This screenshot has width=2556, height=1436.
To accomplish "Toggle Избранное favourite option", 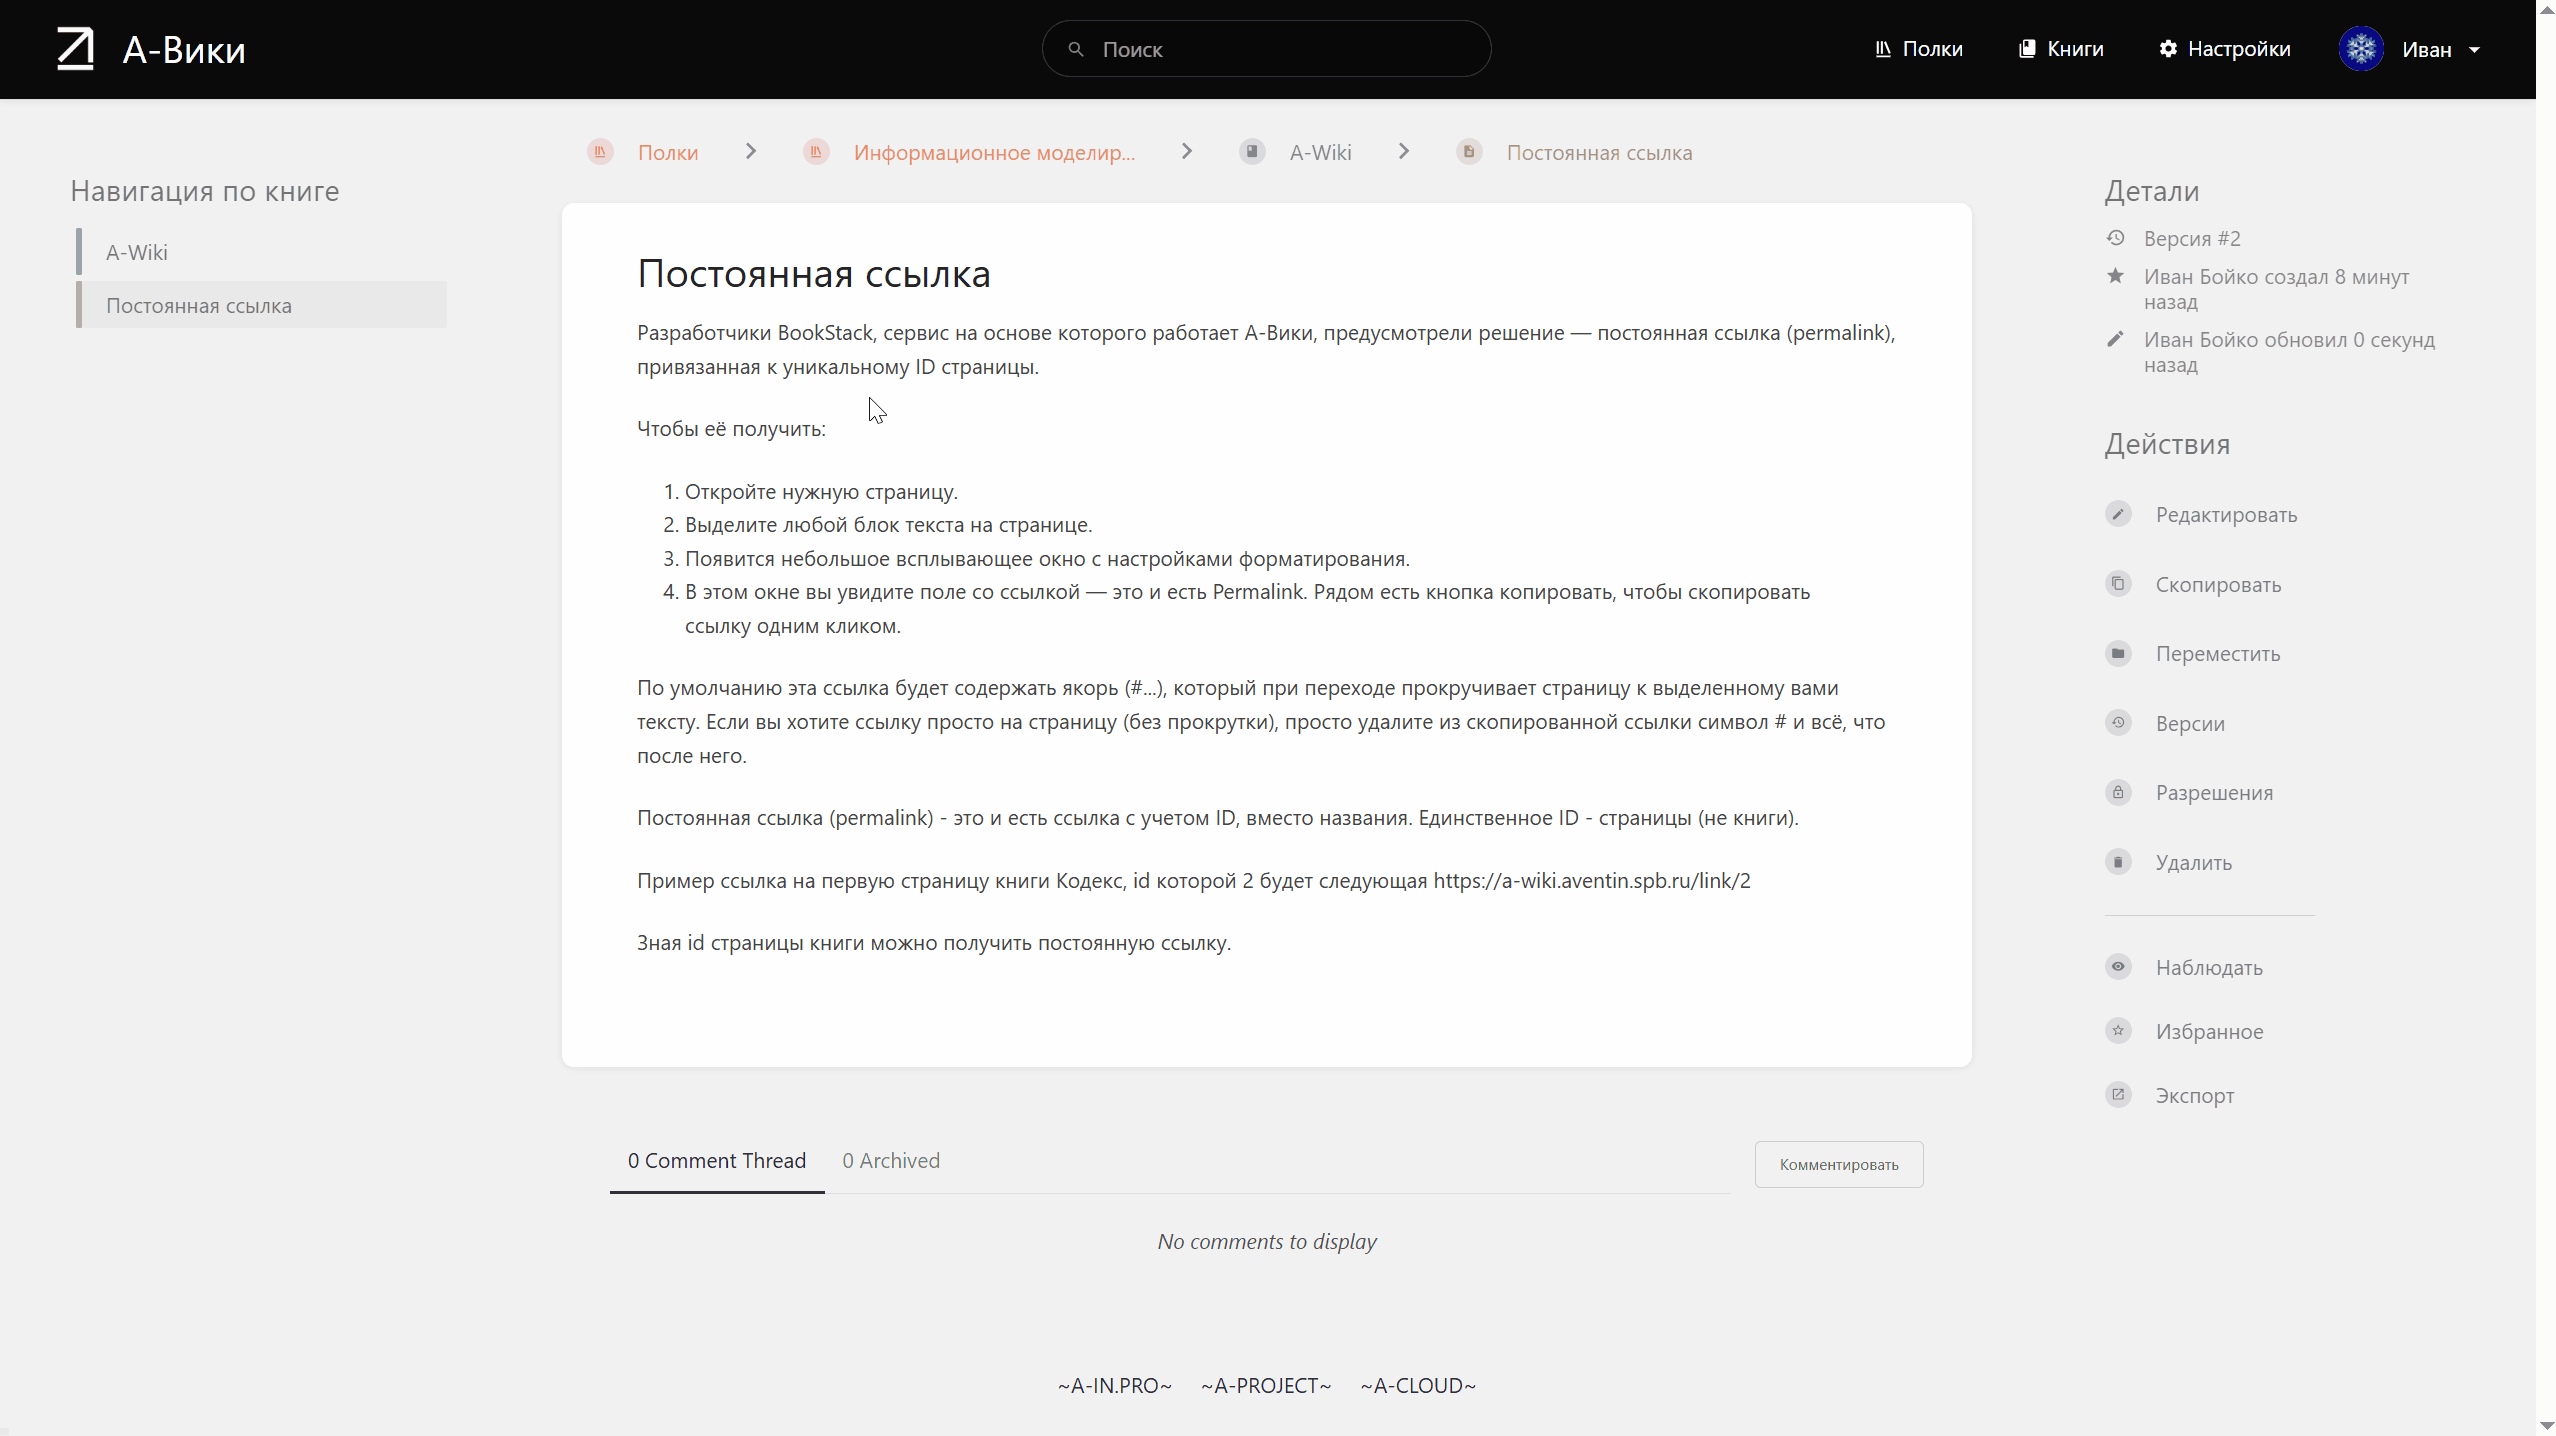I will click(2209, 1032).
